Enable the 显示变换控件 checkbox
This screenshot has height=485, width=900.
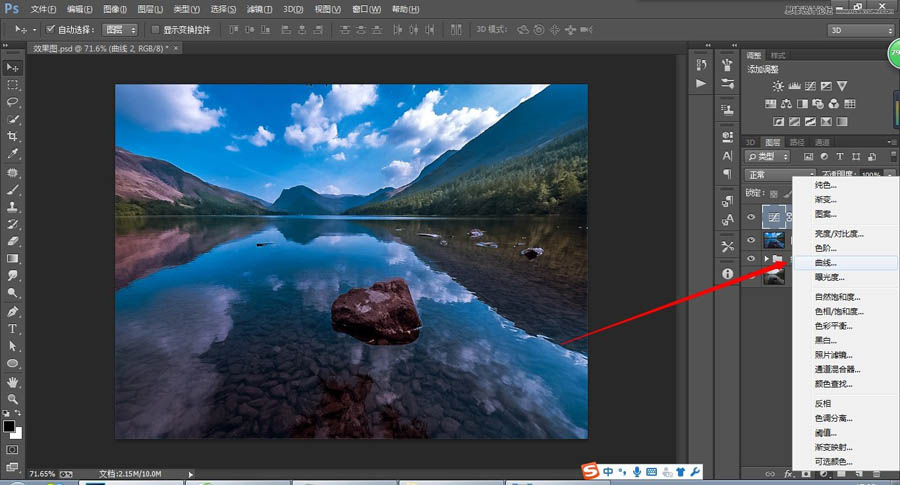click(x=156, y=29)
